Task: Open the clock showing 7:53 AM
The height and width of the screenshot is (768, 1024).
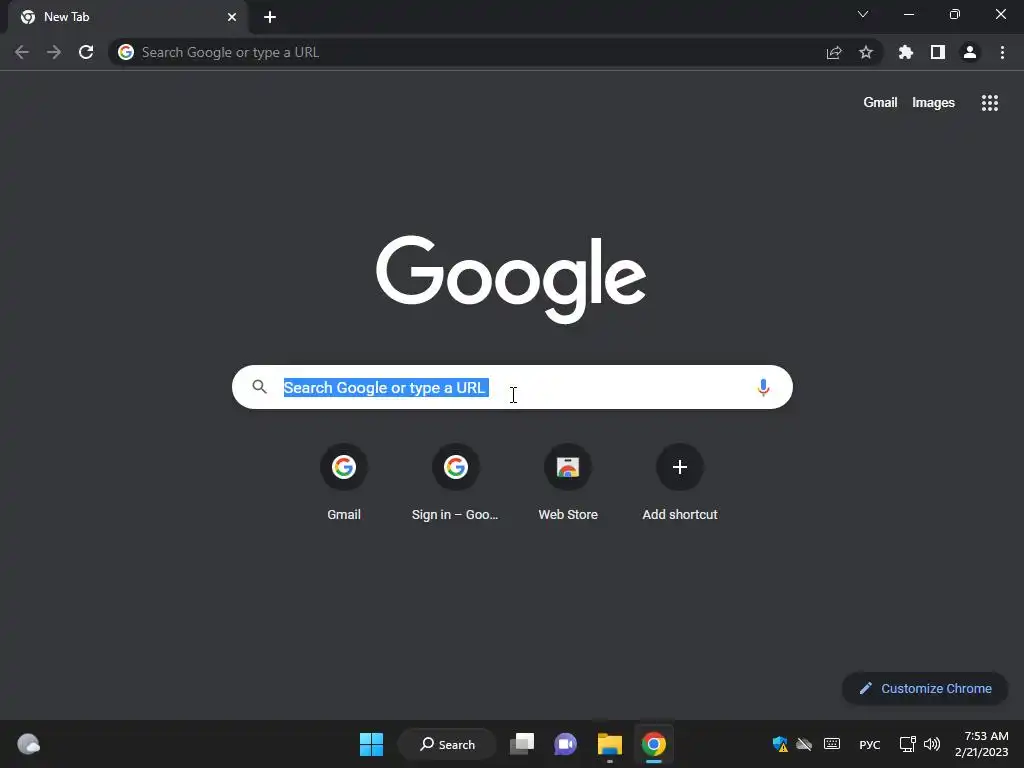Action: [982, 744]
